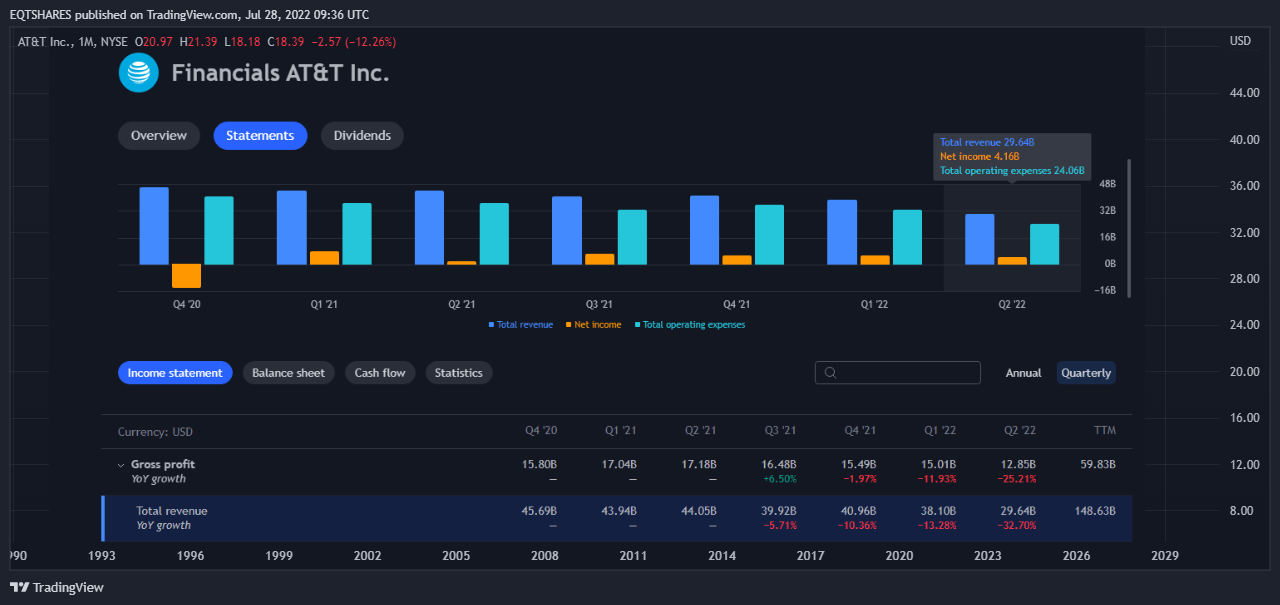Click the TTM column header
The height and width of the screenshot is (605, 1280).
(x=1105, y=431)
